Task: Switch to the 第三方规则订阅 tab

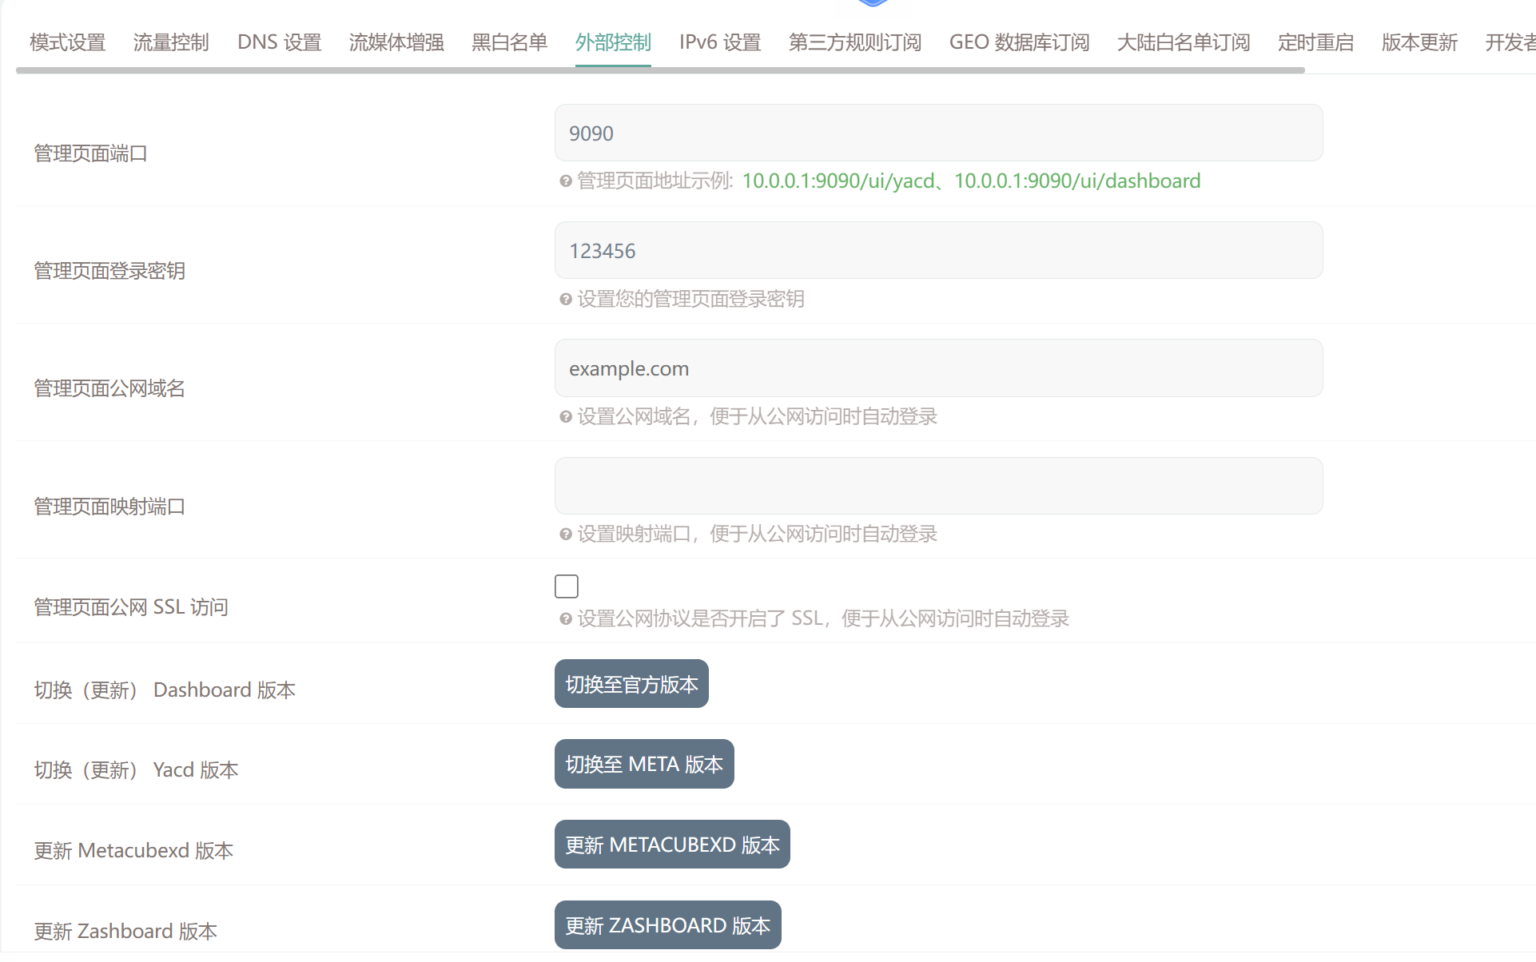Action: (854, 42)
